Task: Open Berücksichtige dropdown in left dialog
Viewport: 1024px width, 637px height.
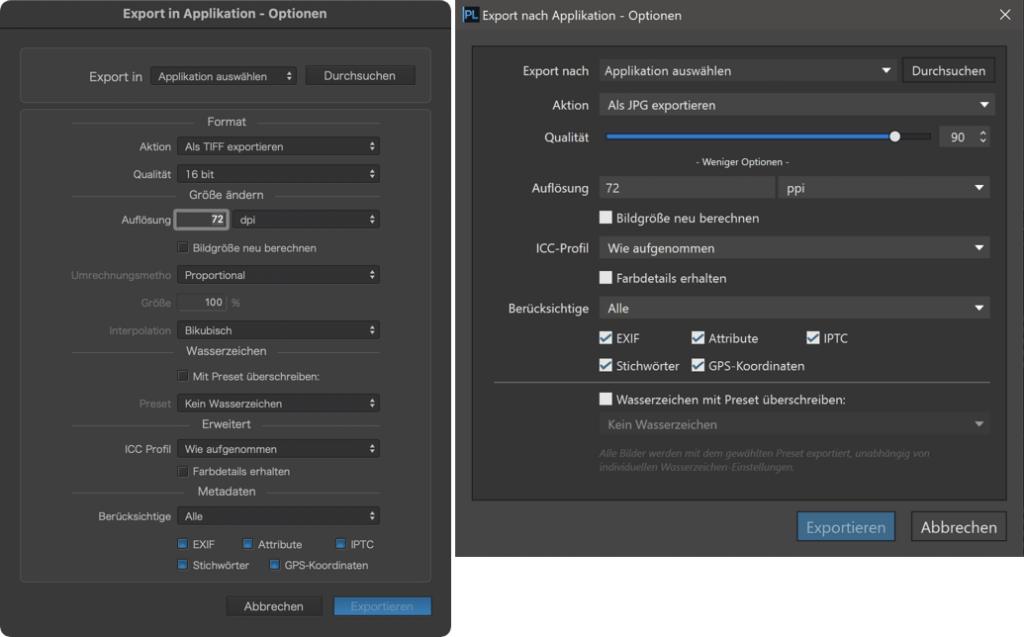Action: (278, 516)
